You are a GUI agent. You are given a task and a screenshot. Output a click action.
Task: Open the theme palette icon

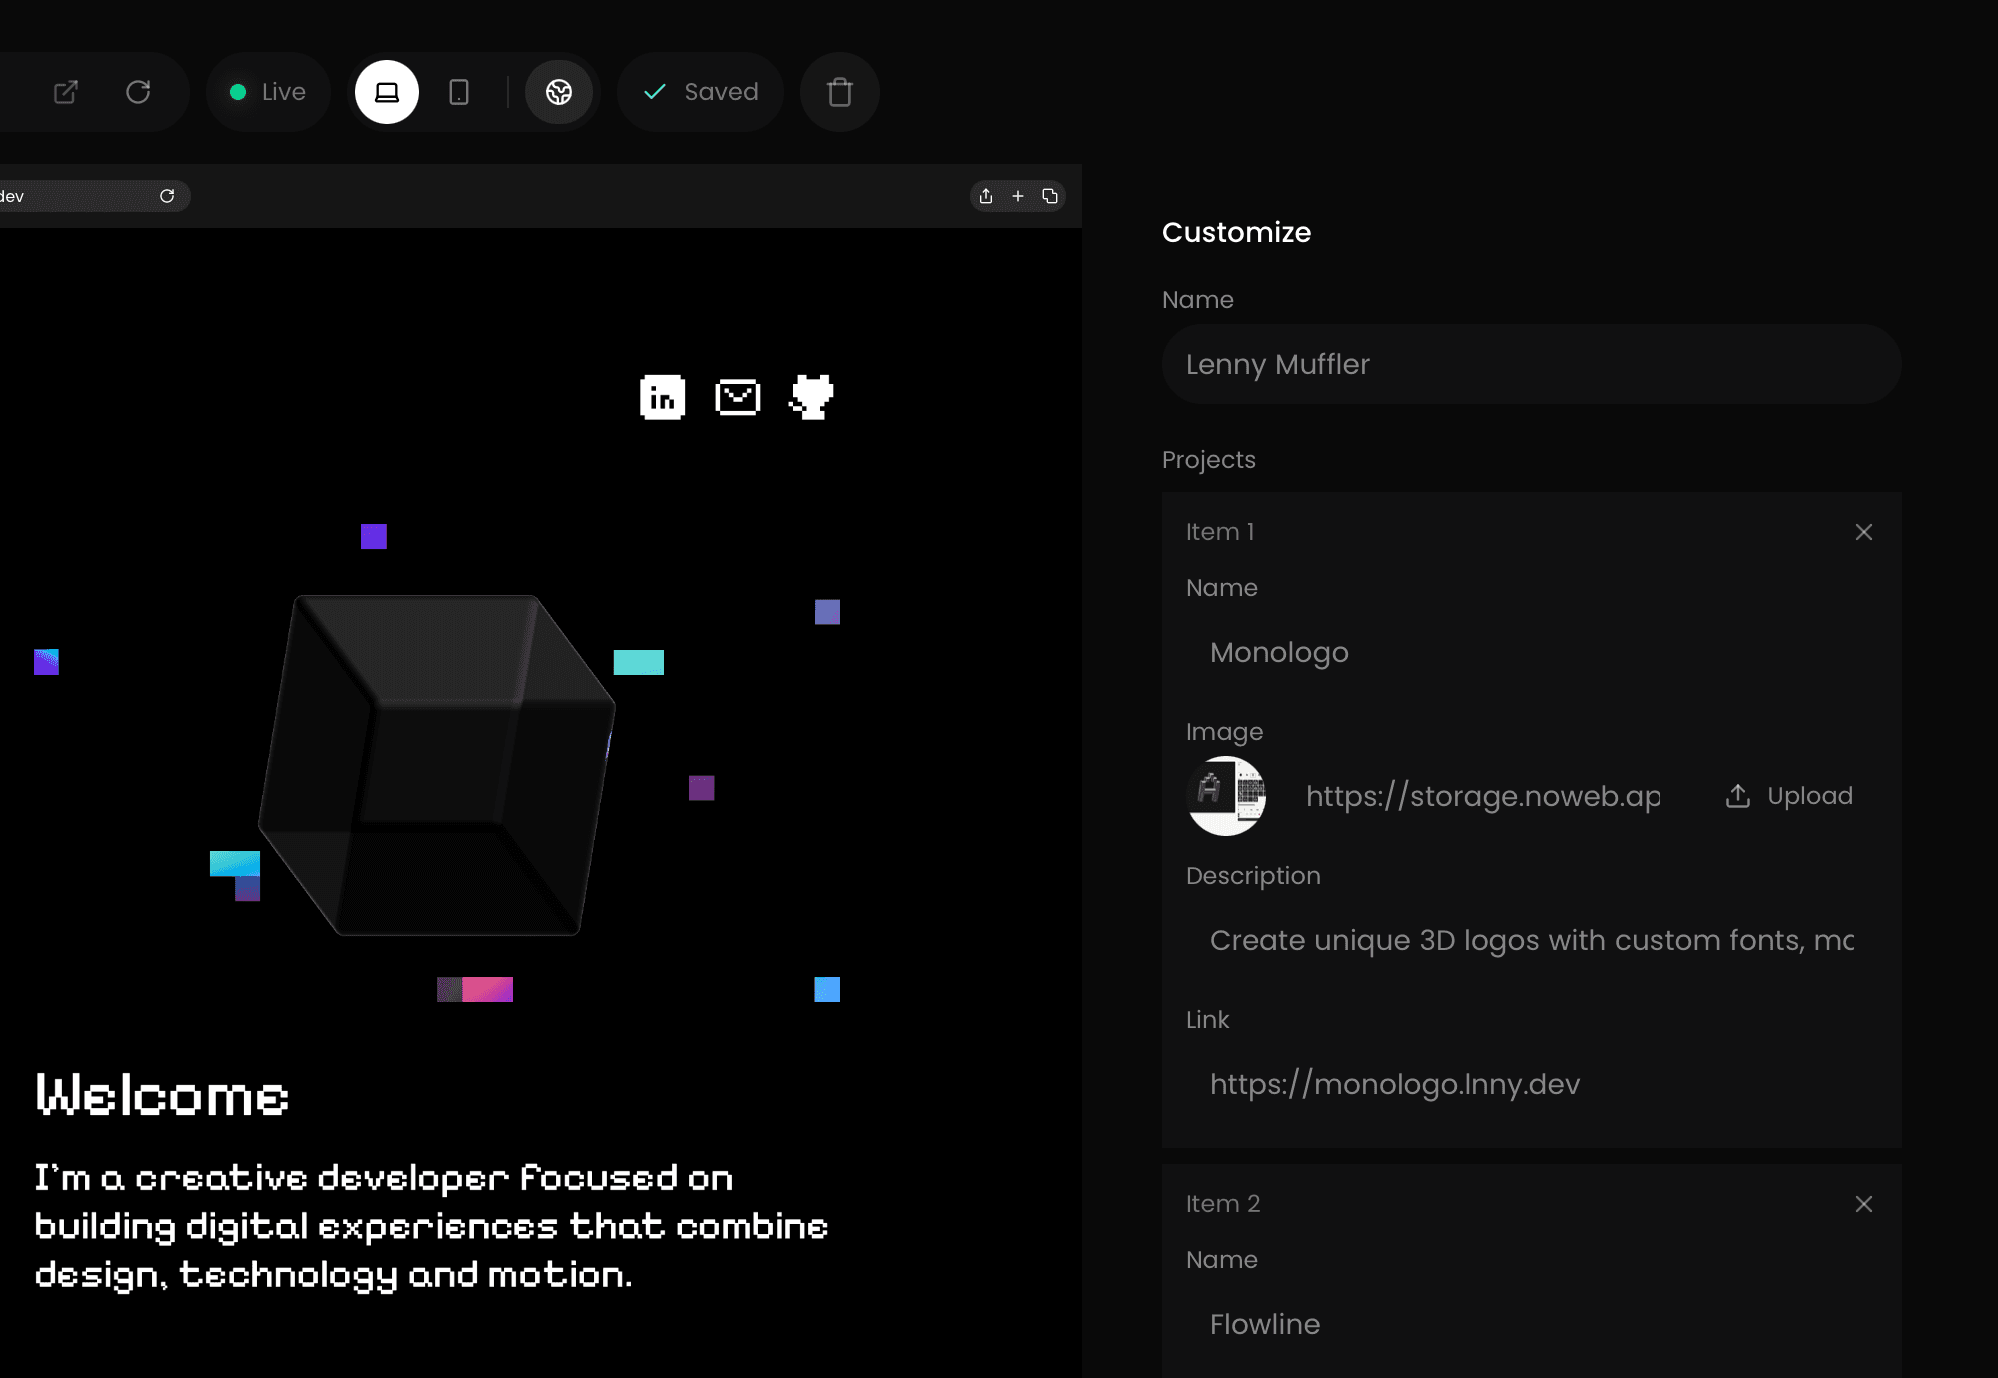(559, 92)
